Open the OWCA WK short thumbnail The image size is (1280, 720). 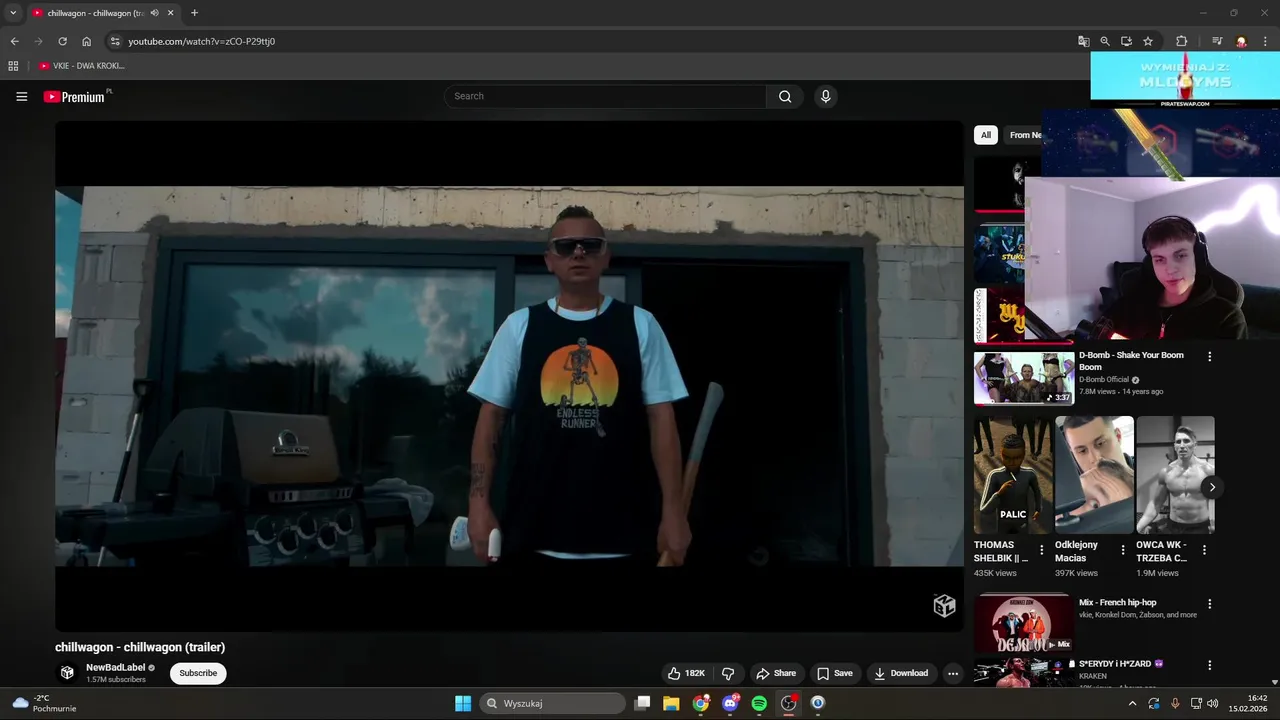pyautogui.click(x=1175, y=475)
